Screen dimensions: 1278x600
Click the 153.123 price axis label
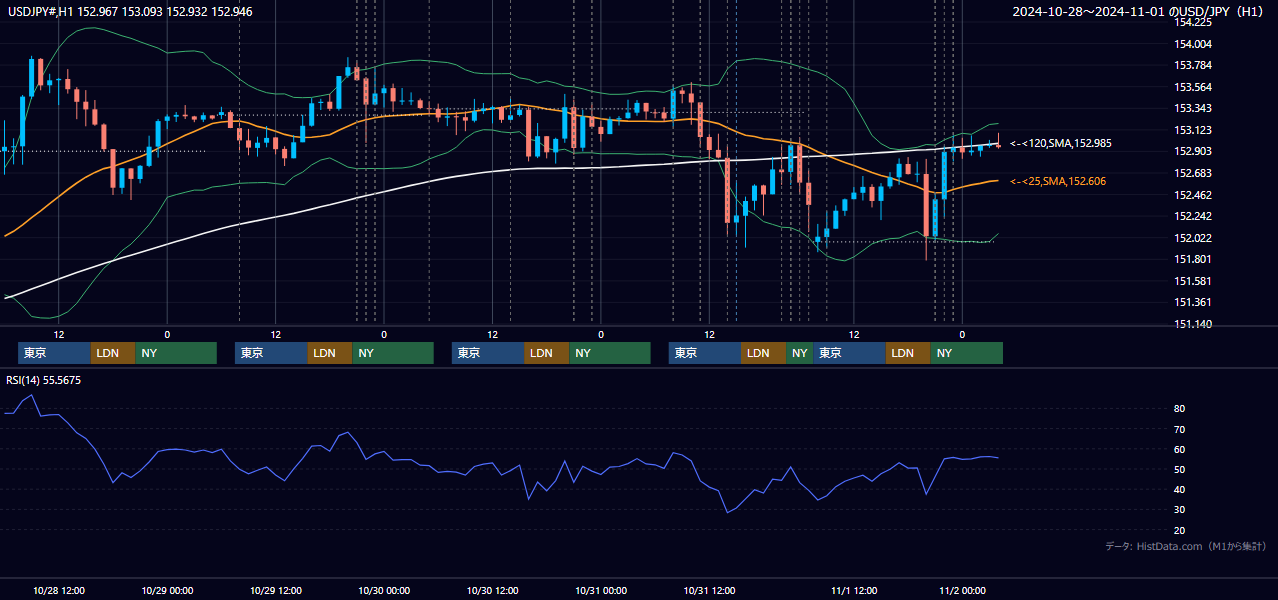click(1193, 130)
